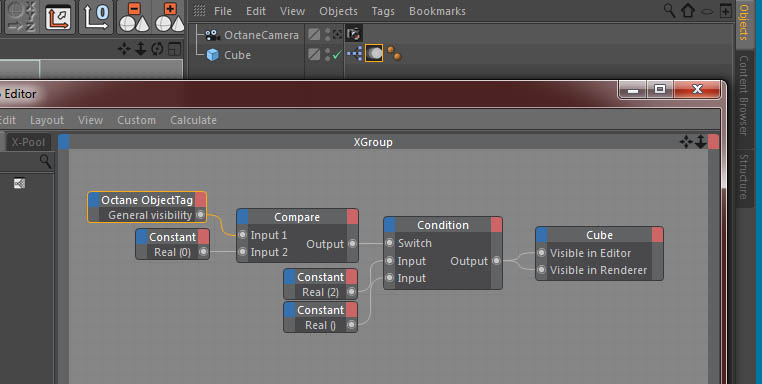Click the subtract primitives icon with minus sign
The width and height of the screenshot is (762, 384).
(x=134, y=17)
